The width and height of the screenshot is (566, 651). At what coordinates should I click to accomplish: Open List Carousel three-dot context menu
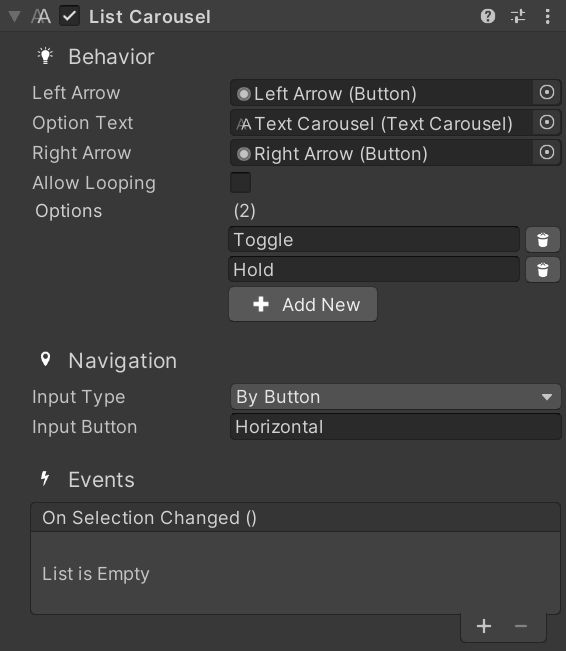(547, 17)
